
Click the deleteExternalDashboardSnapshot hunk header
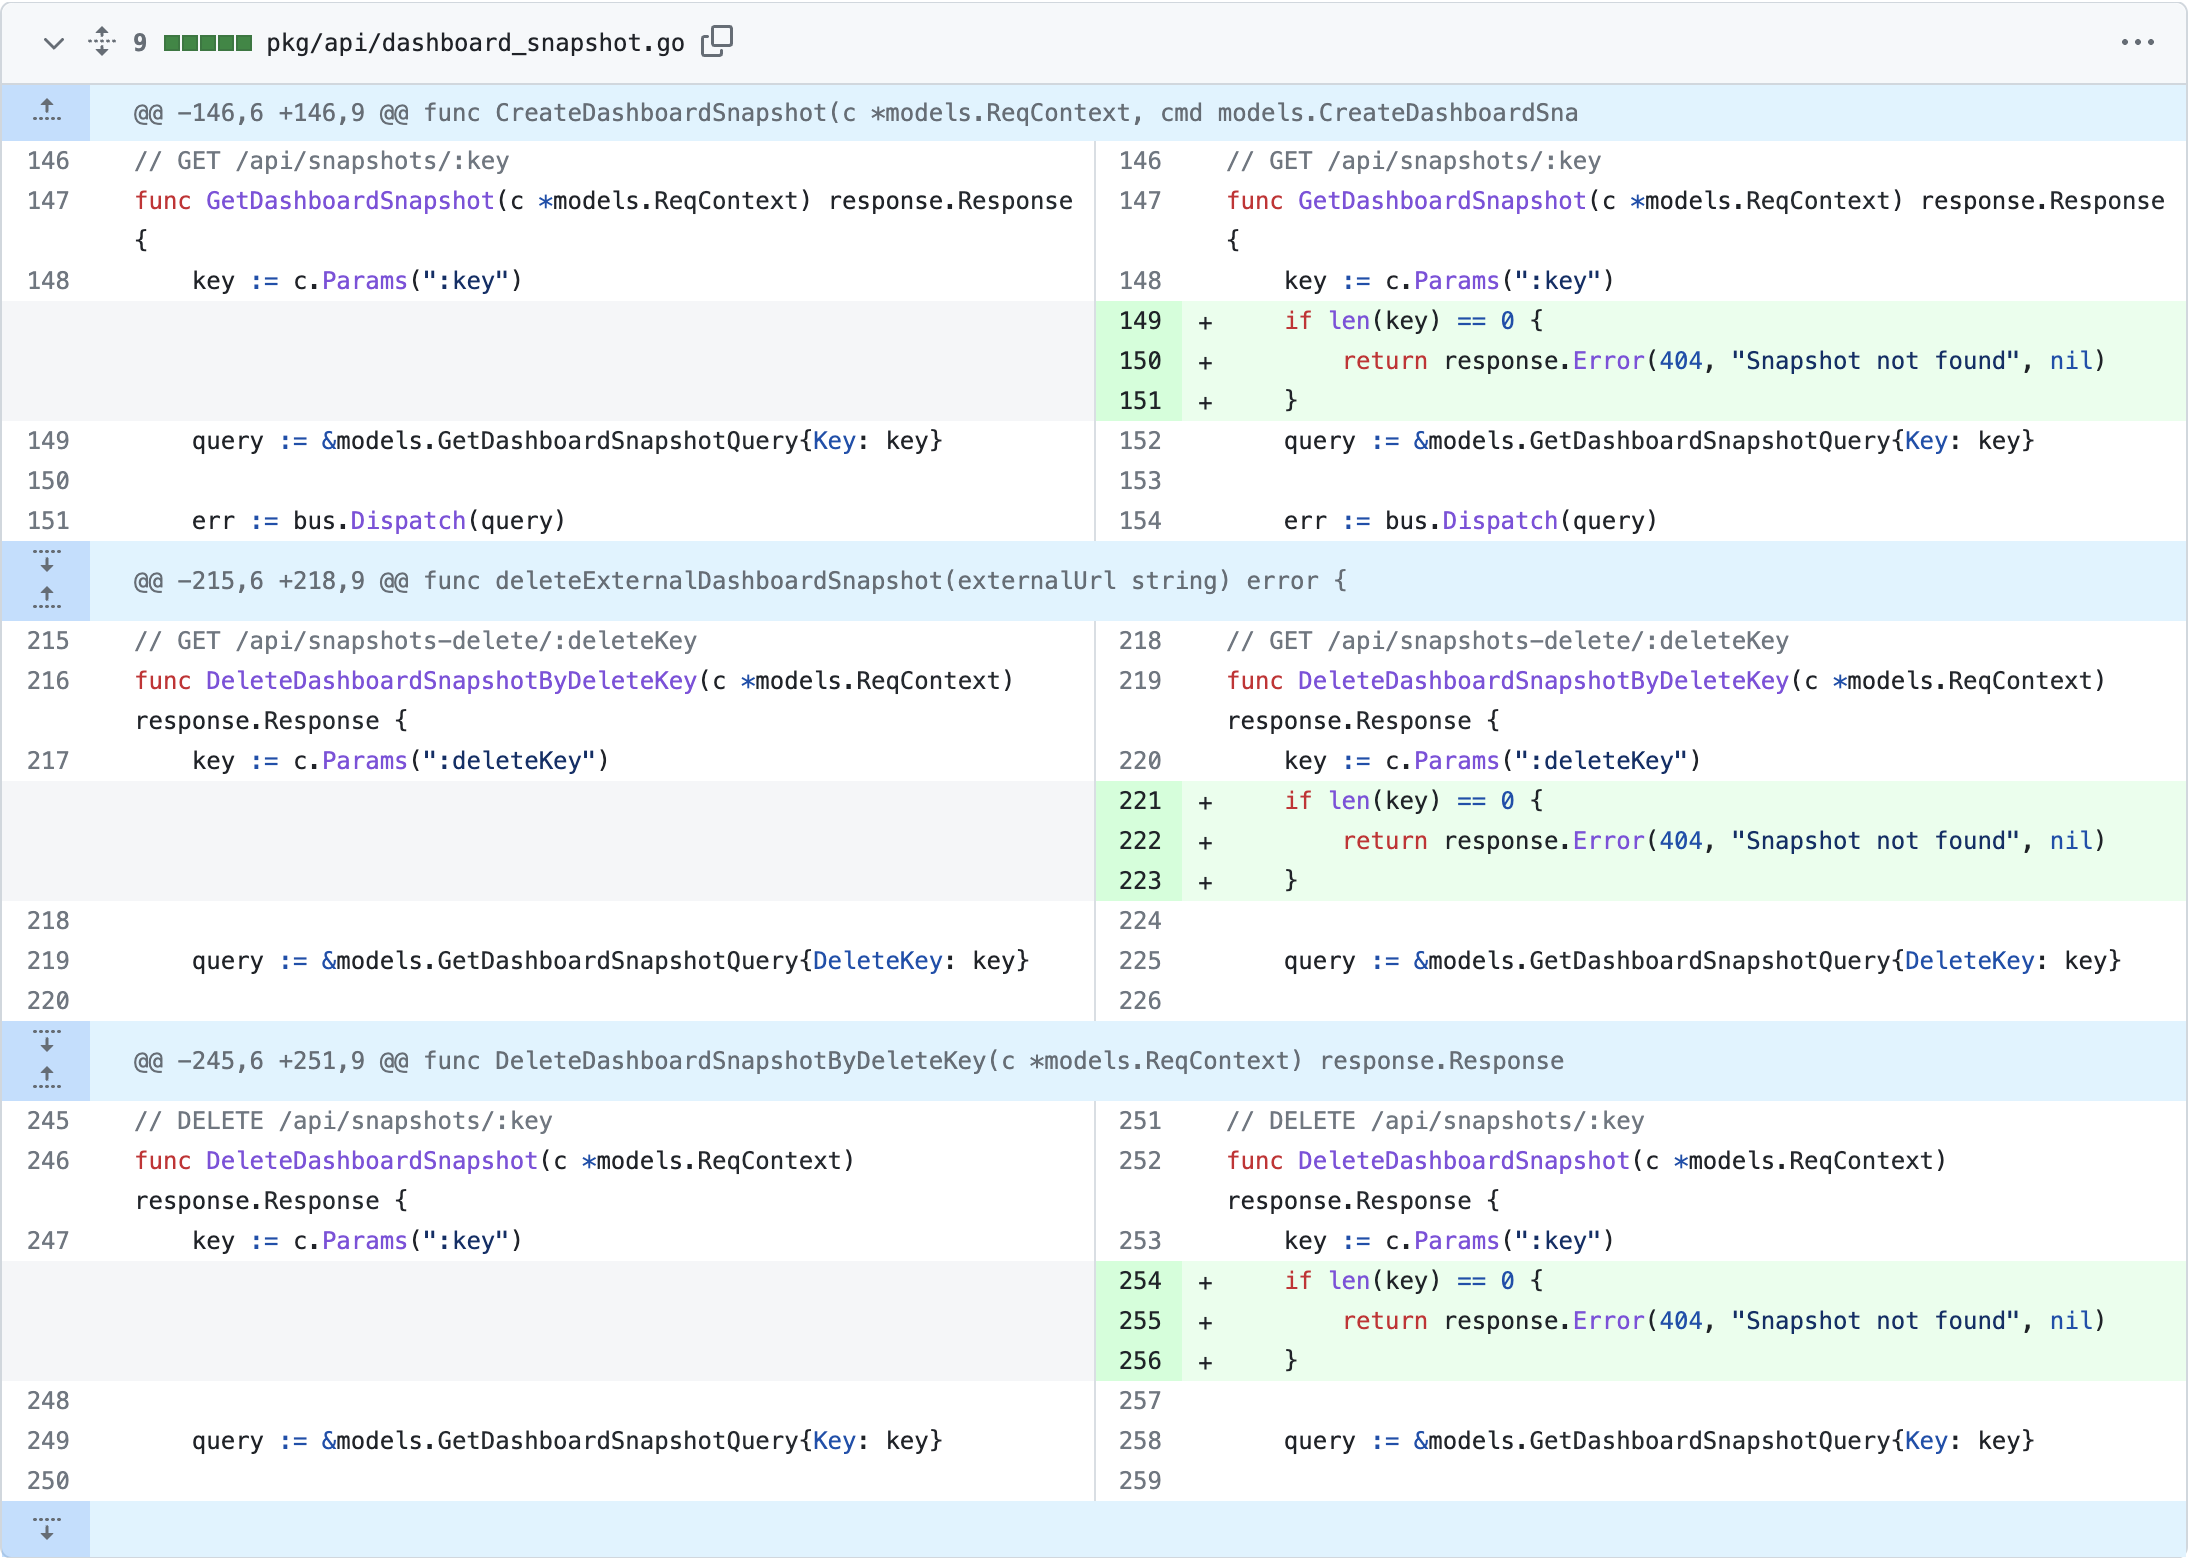pos(740,581)
